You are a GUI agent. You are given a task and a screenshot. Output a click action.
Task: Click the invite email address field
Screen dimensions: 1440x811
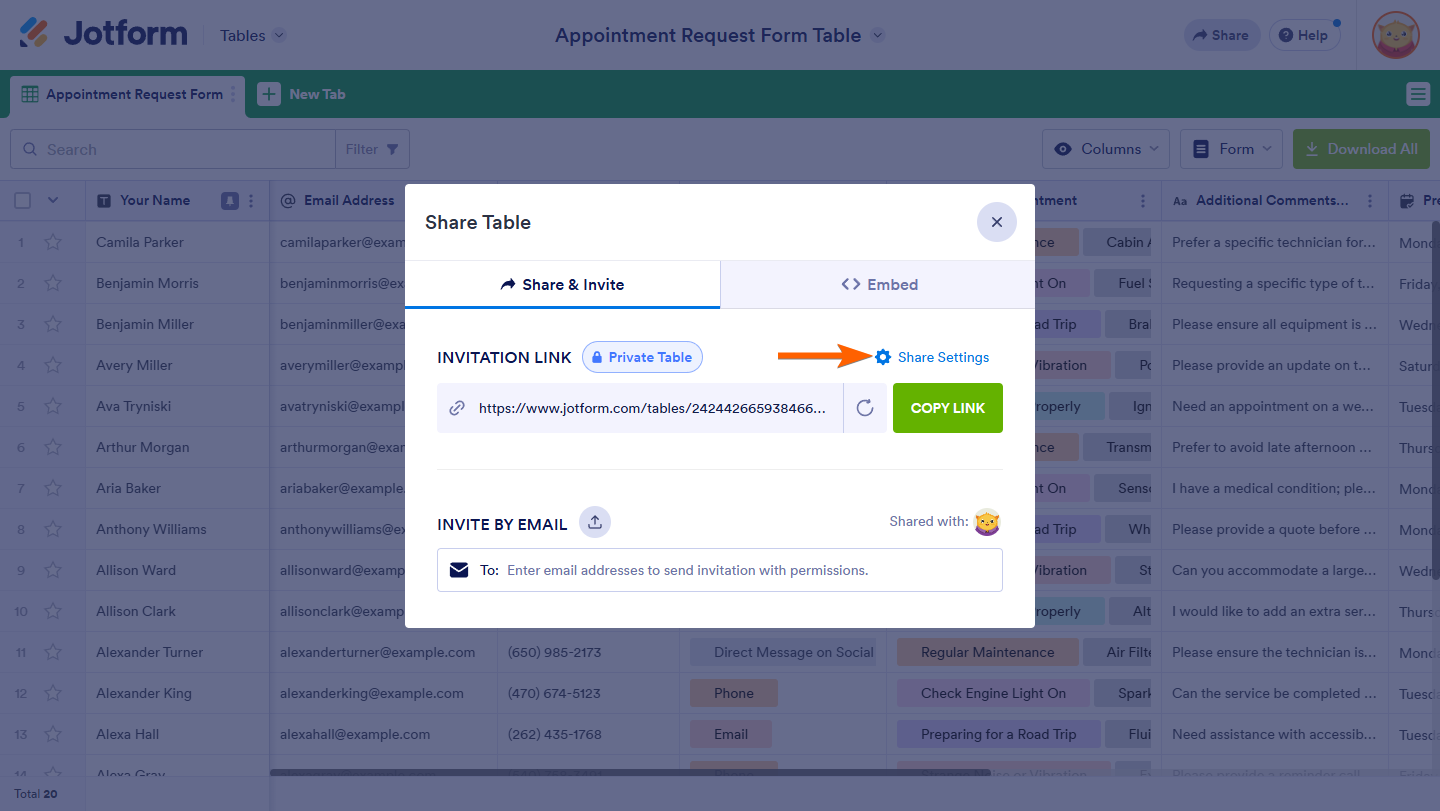click(x=740, y=570)
